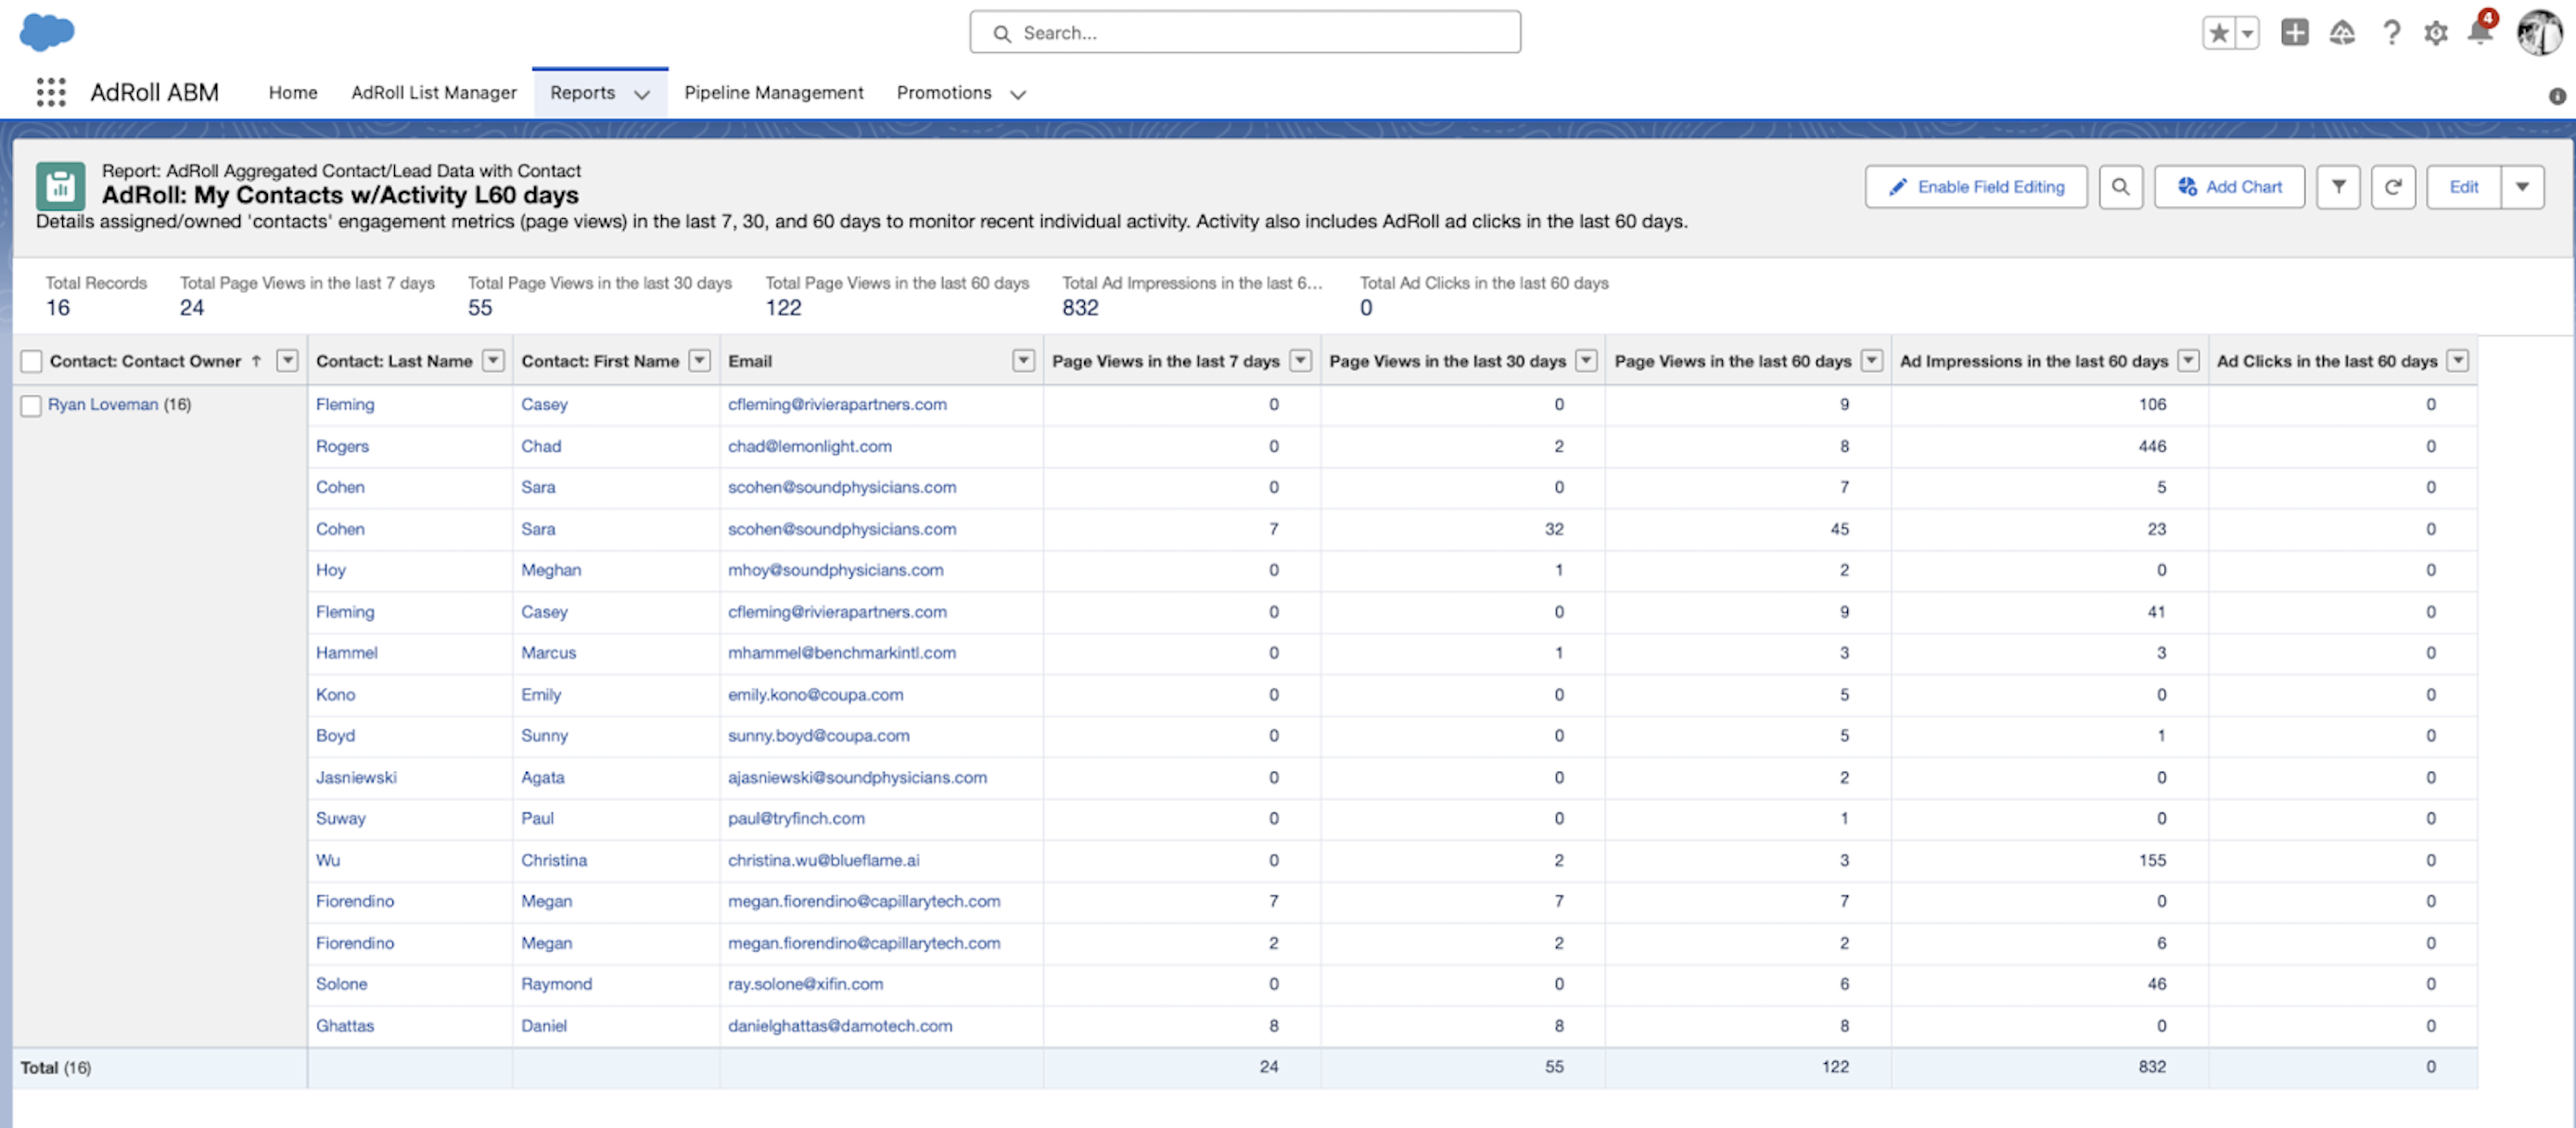This screenshot has height=1128, width=2576.
Task: Open Contact: Last Name column dropdown
Action: (493, 361)
